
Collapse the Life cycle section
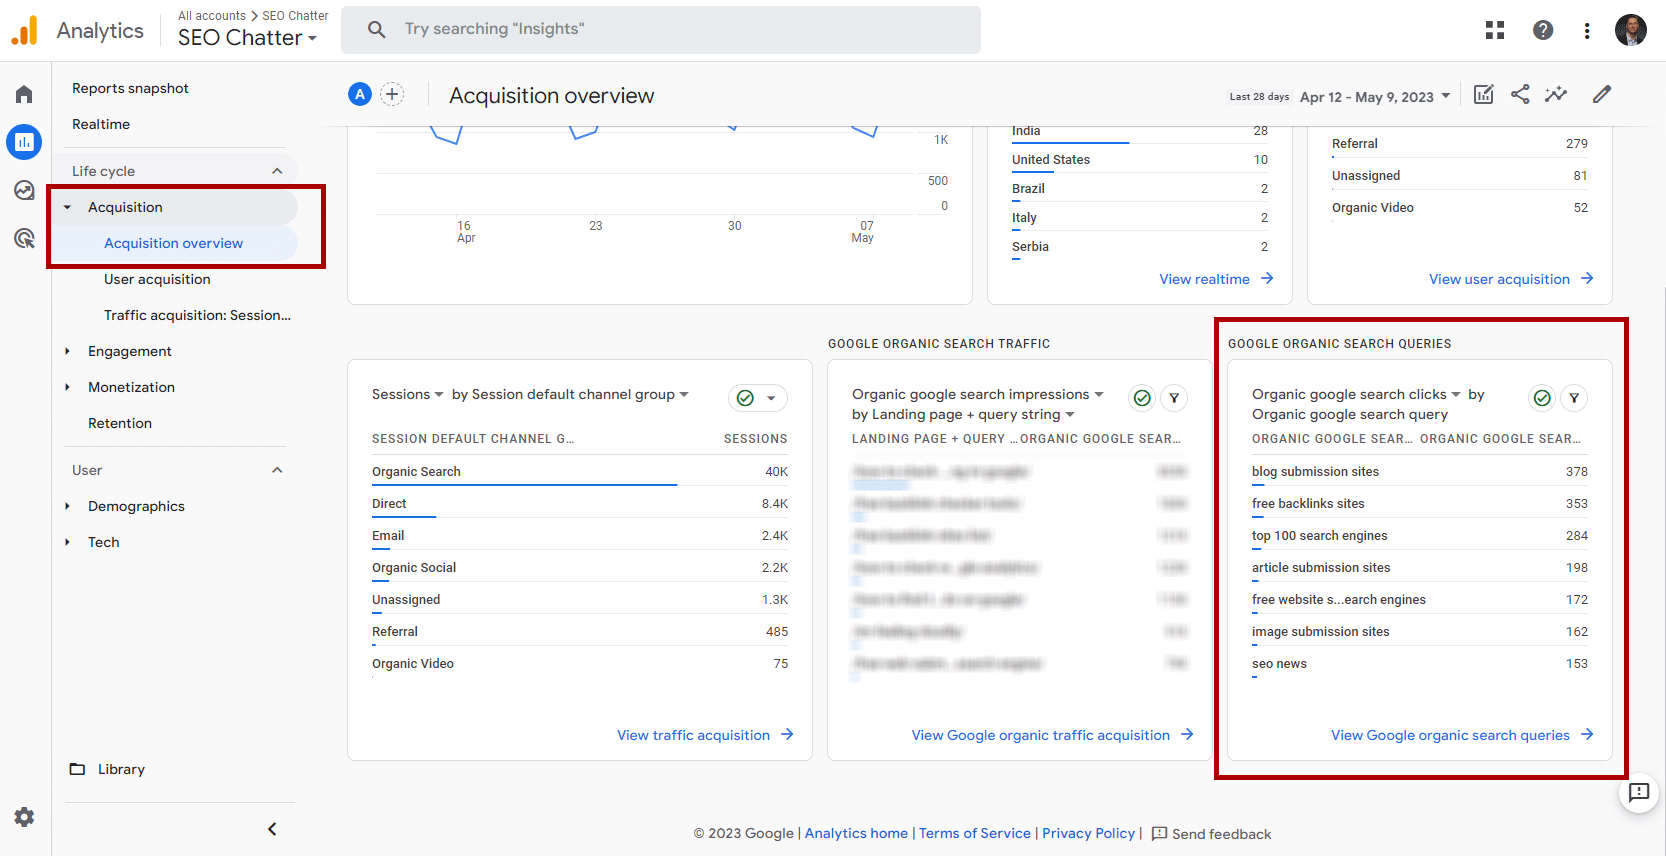pos(277,171)
